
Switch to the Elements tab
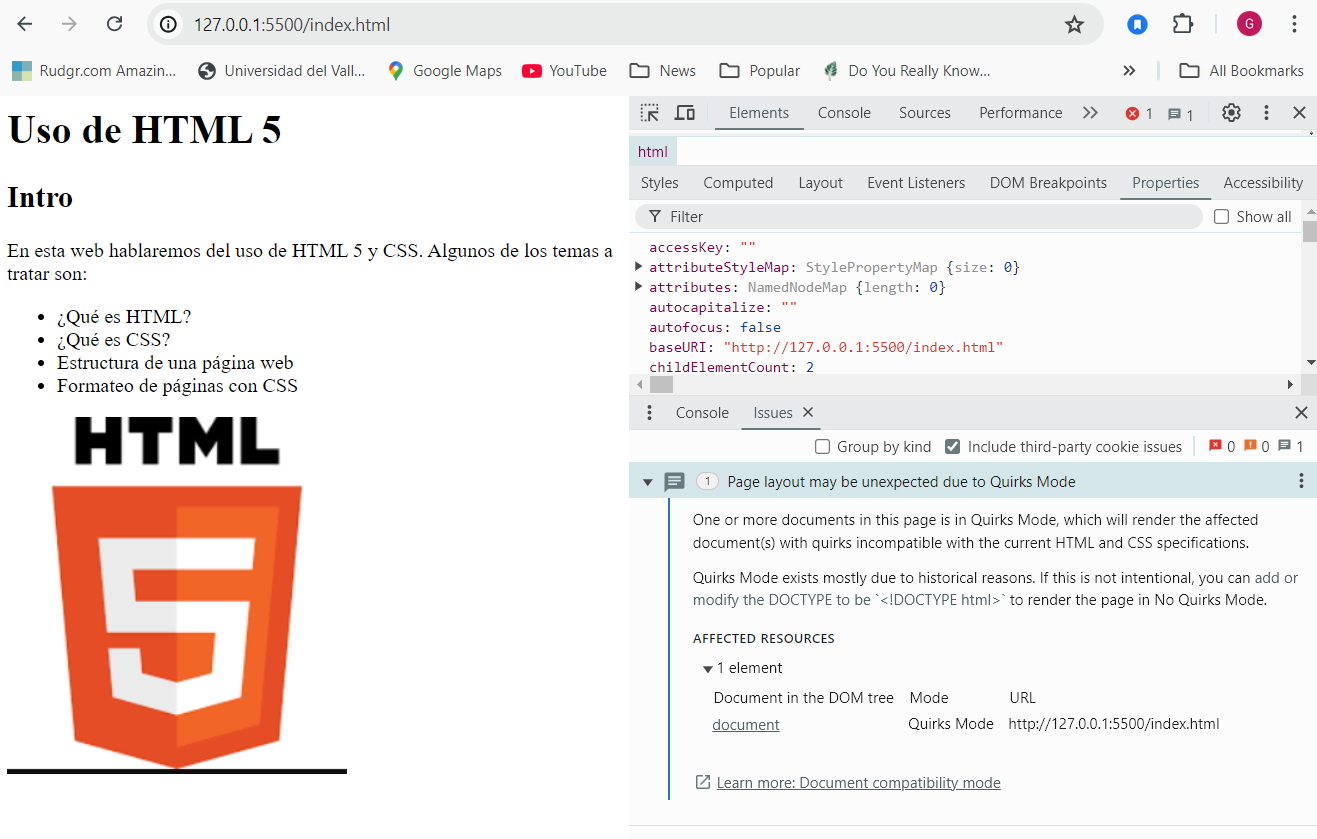[759, 113]
